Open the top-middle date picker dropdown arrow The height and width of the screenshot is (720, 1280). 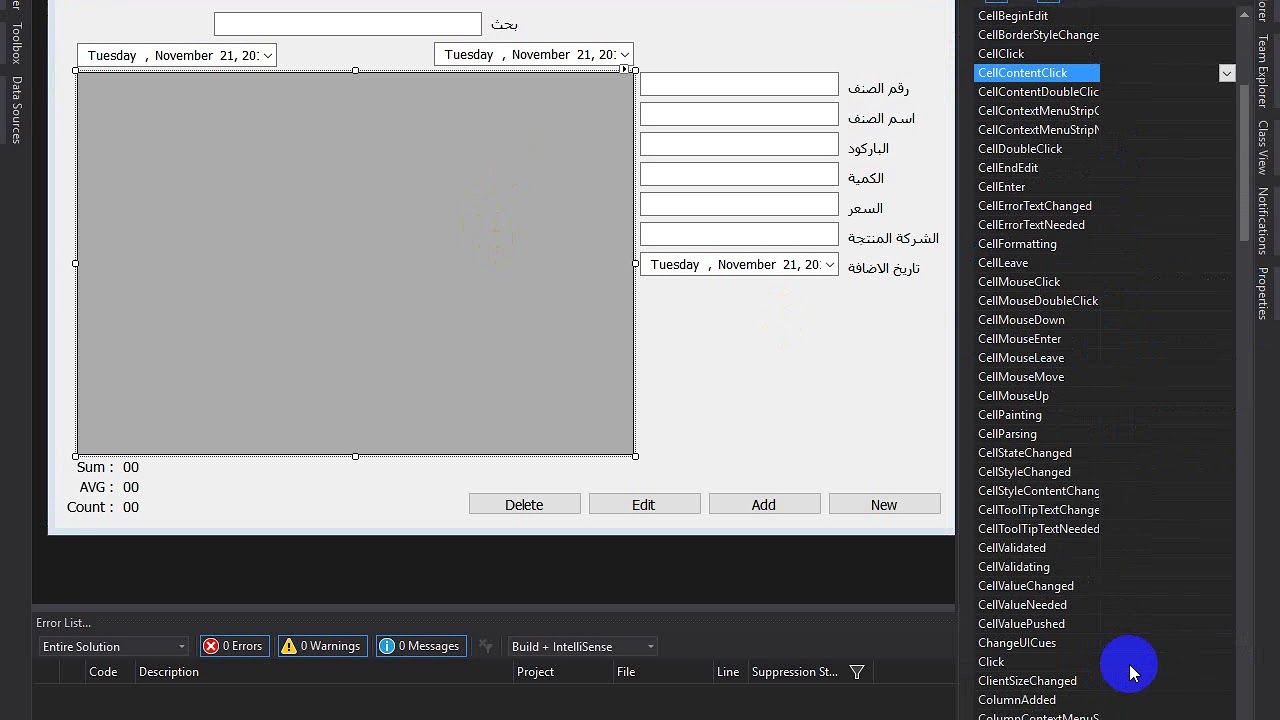(x=624, y=55)
